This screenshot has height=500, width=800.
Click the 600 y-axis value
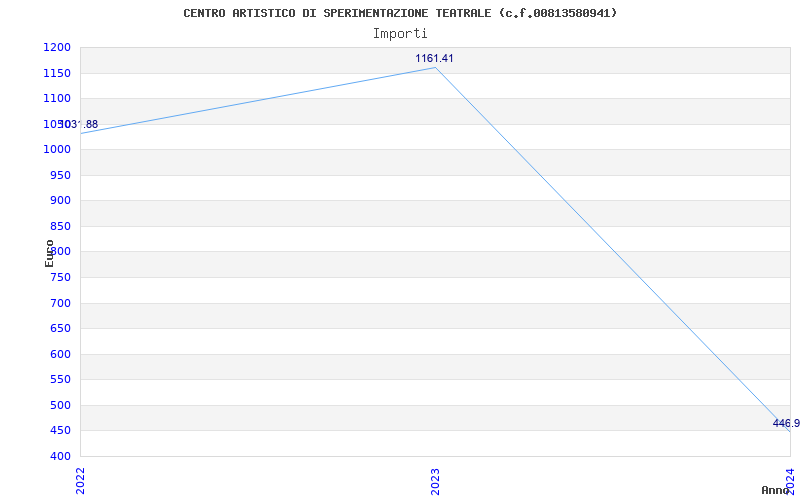(60, 354)
